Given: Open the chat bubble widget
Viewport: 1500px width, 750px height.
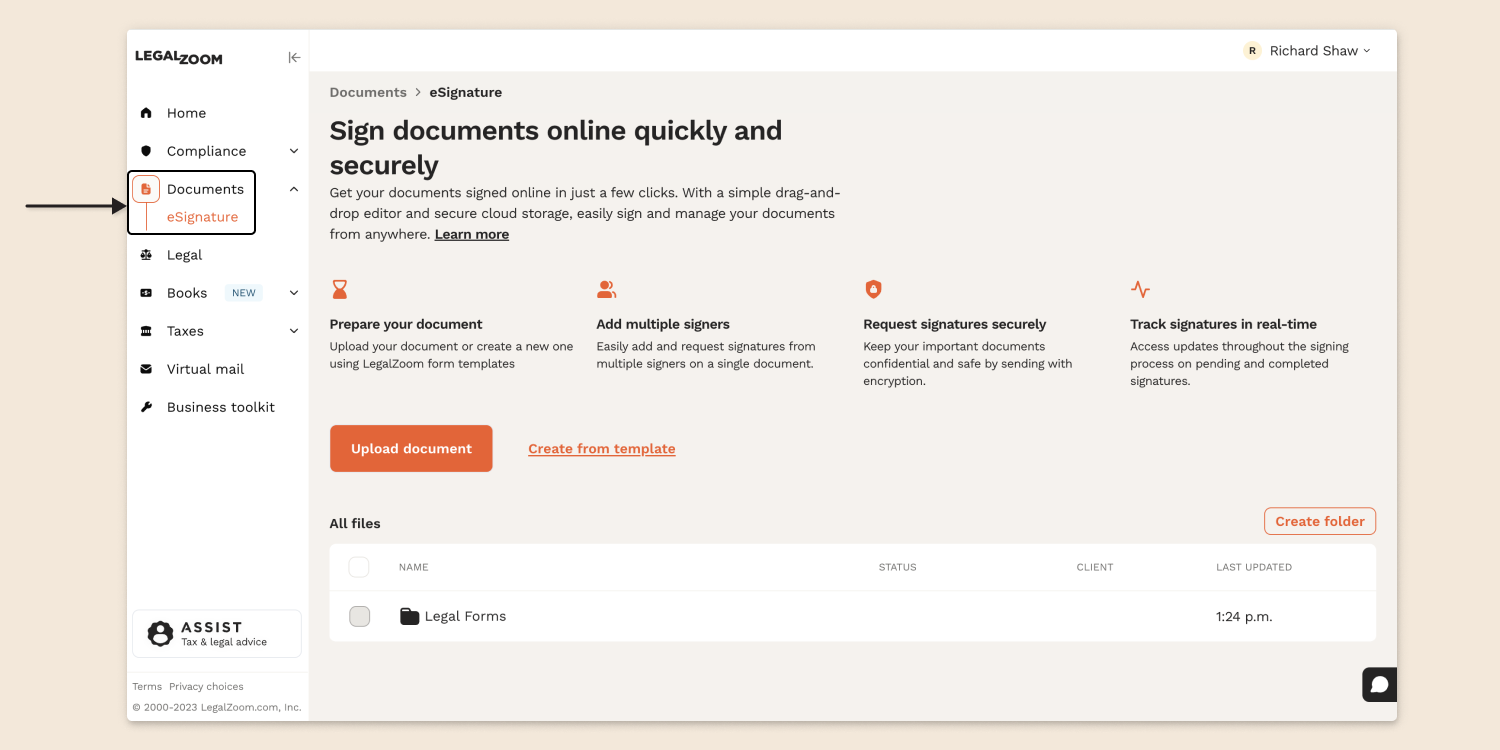Looking at the screenshot, I should click(x=1379, y=685).
